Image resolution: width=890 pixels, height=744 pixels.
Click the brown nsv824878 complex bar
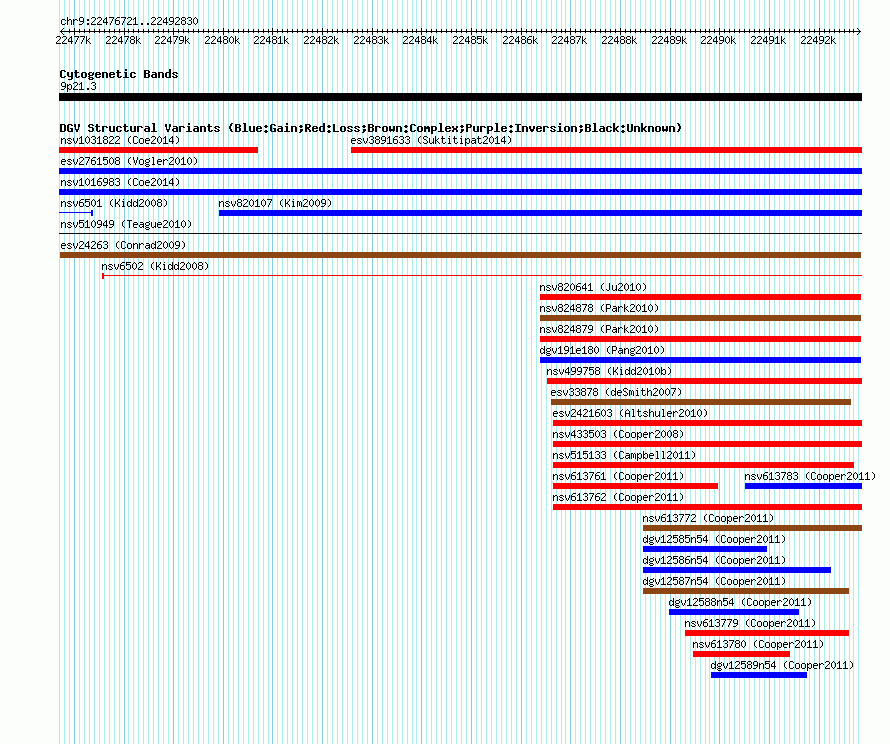tap(700, 318)
